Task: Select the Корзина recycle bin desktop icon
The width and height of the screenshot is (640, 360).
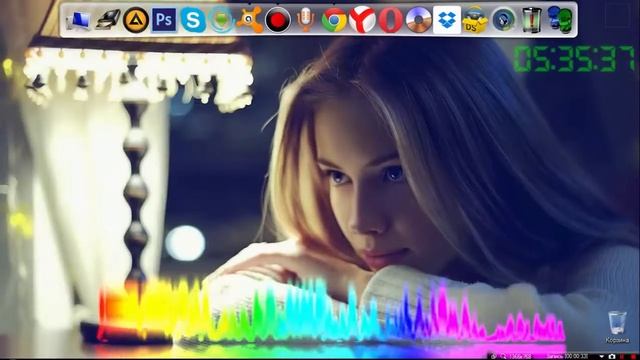Action: click(x=617, y=327)
